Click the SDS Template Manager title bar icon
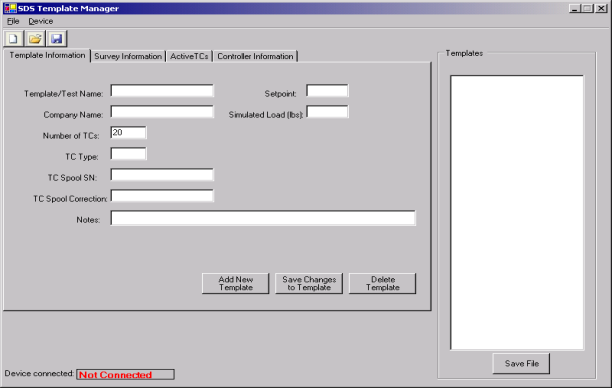Viewport: 612px width, 388px height. coord(10,8)
